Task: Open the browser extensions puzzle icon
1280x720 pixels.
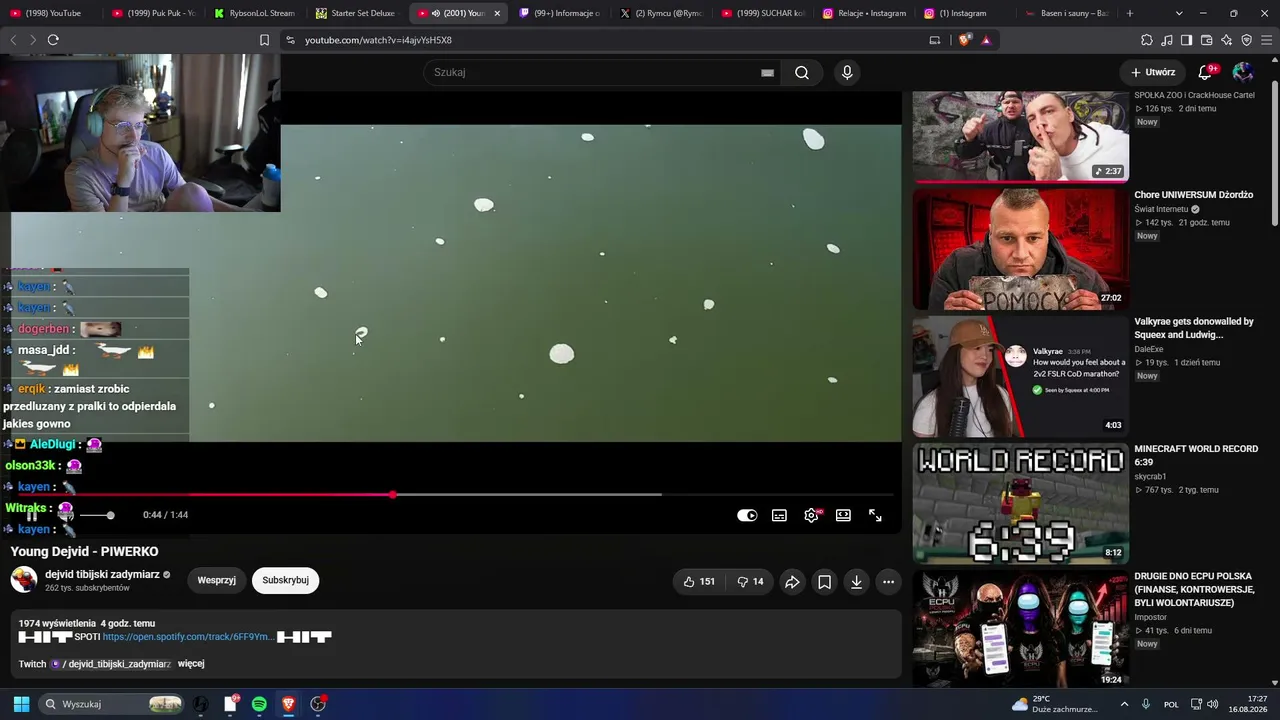Action: click(1147, 40)
